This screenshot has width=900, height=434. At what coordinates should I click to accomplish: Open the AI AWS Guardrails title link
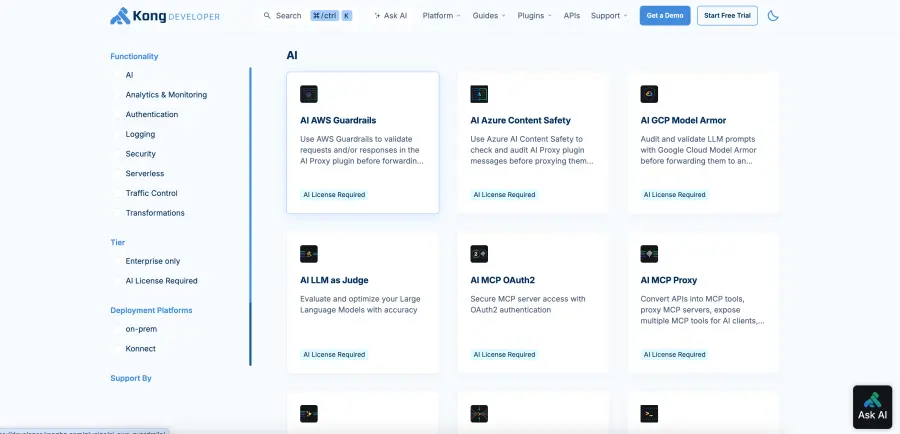tap(338, 121)
